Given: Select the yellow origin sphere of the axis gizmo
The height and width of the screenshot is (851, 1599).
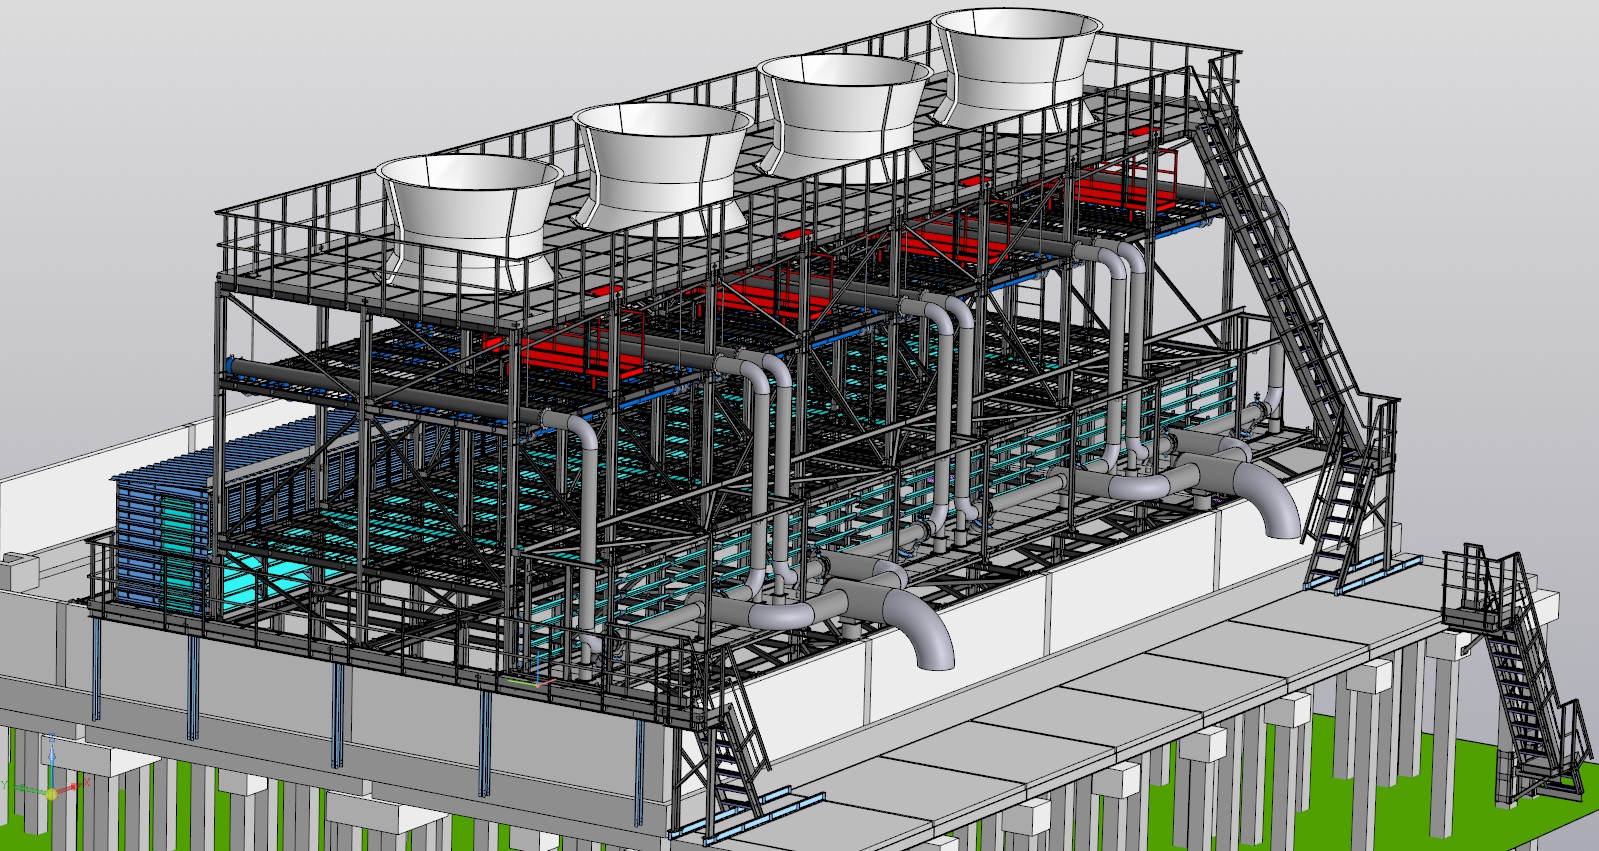Looking at the screenshot, I should point(52,793).
